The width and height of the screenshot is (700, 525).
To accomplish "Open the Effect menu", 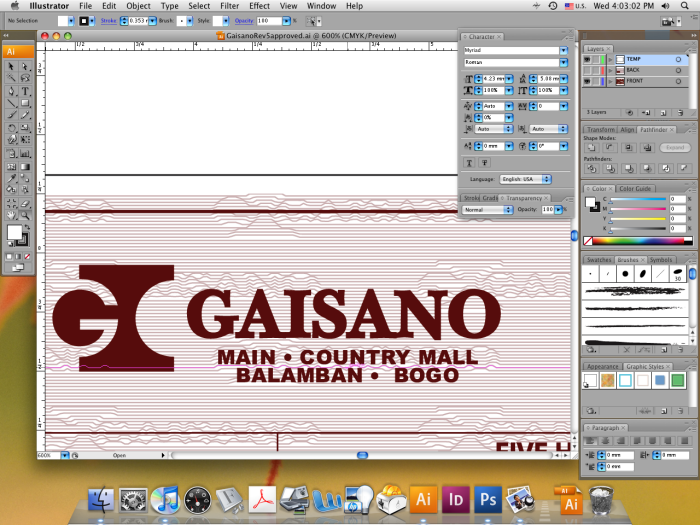I will point(260,6).
